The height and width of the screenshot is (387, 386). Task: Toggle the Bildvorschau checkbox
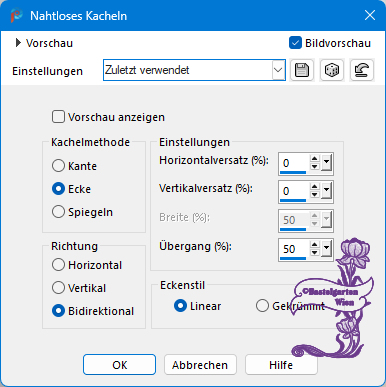pos(295,43)
